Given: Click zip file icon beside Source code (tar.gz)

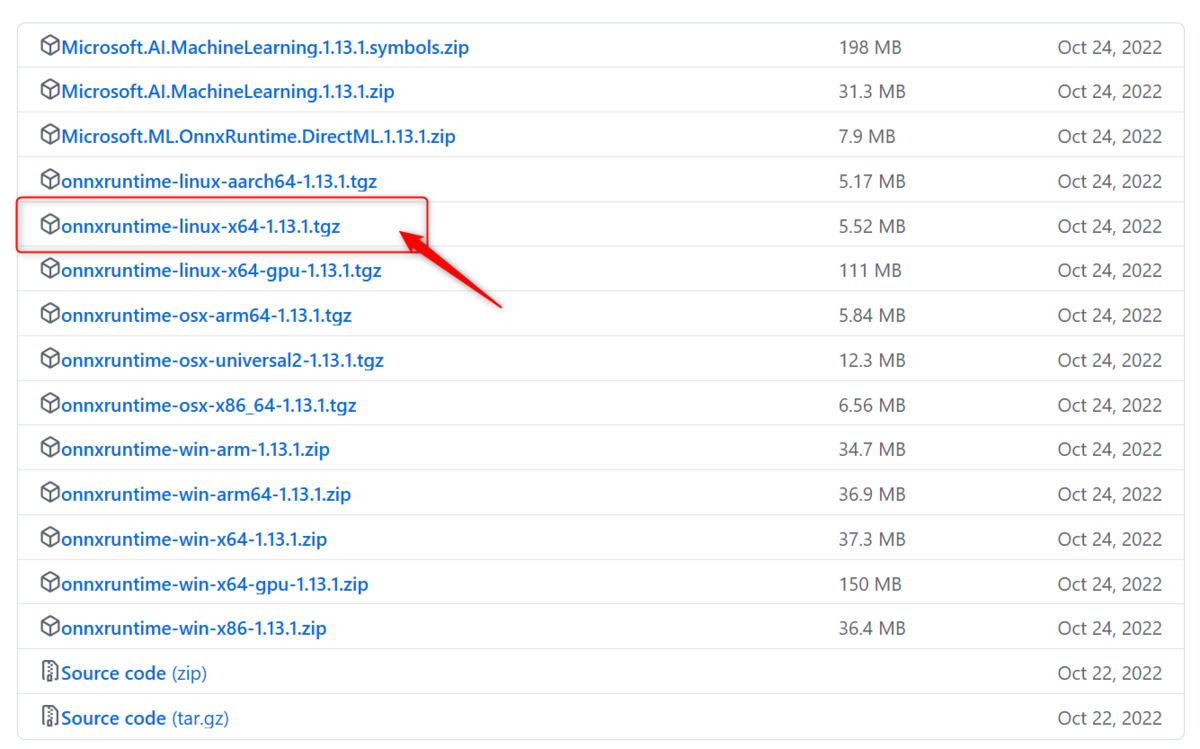Looking at the screenshot, I should click(x=50, y=717).
